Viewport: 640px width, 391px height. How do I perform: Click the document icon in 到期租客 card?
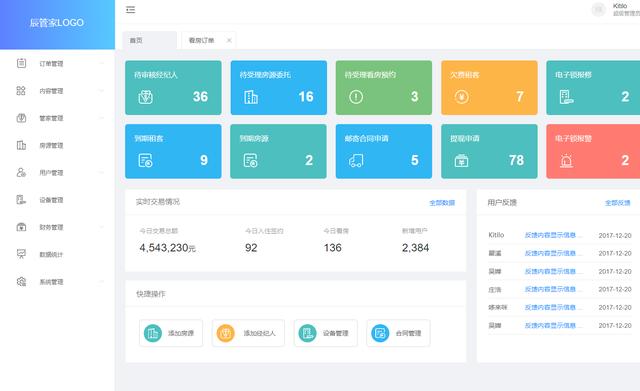point(145,160)
